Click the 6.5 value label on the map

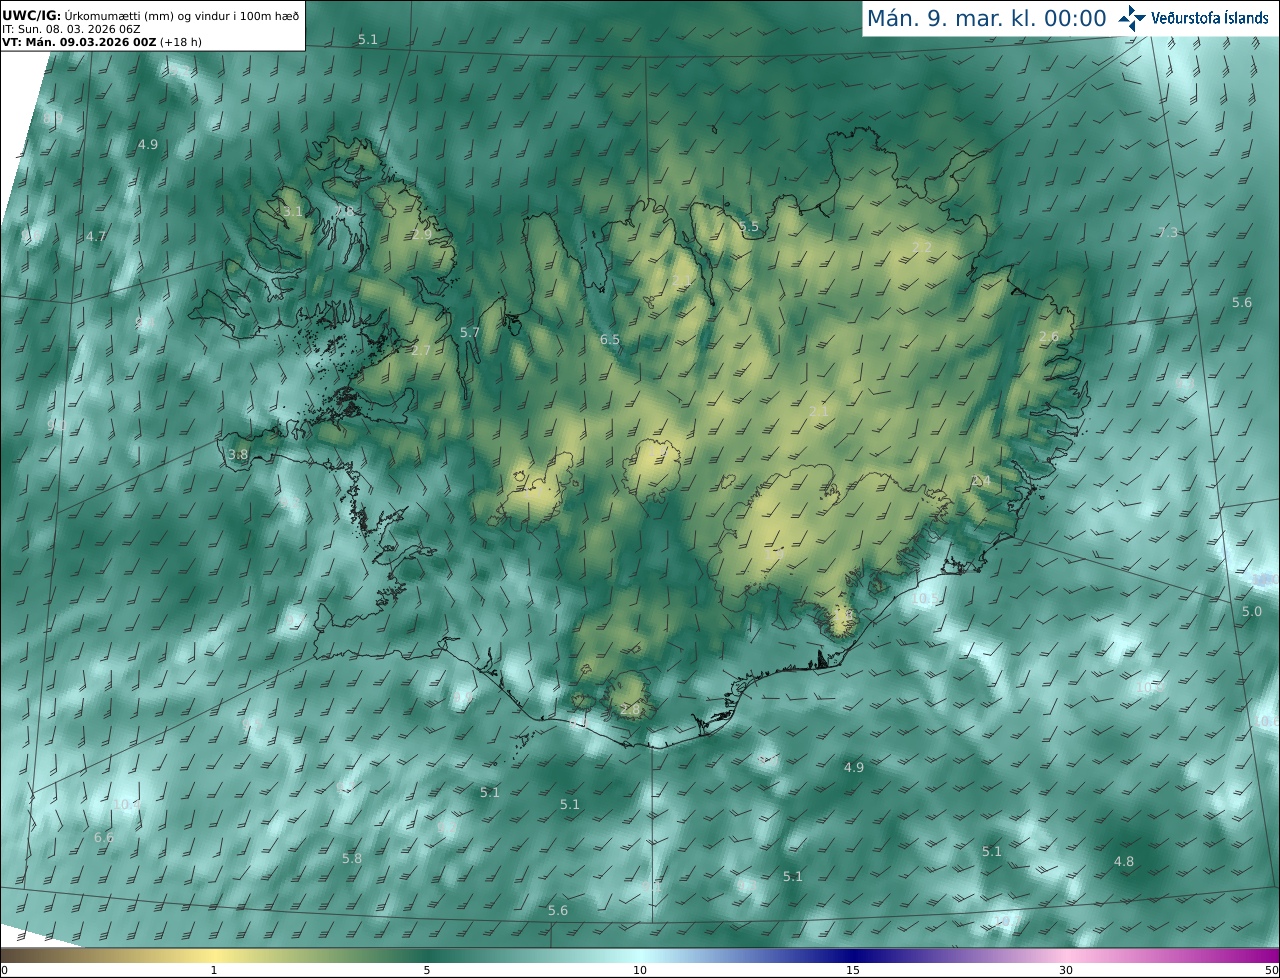(610, 340)
